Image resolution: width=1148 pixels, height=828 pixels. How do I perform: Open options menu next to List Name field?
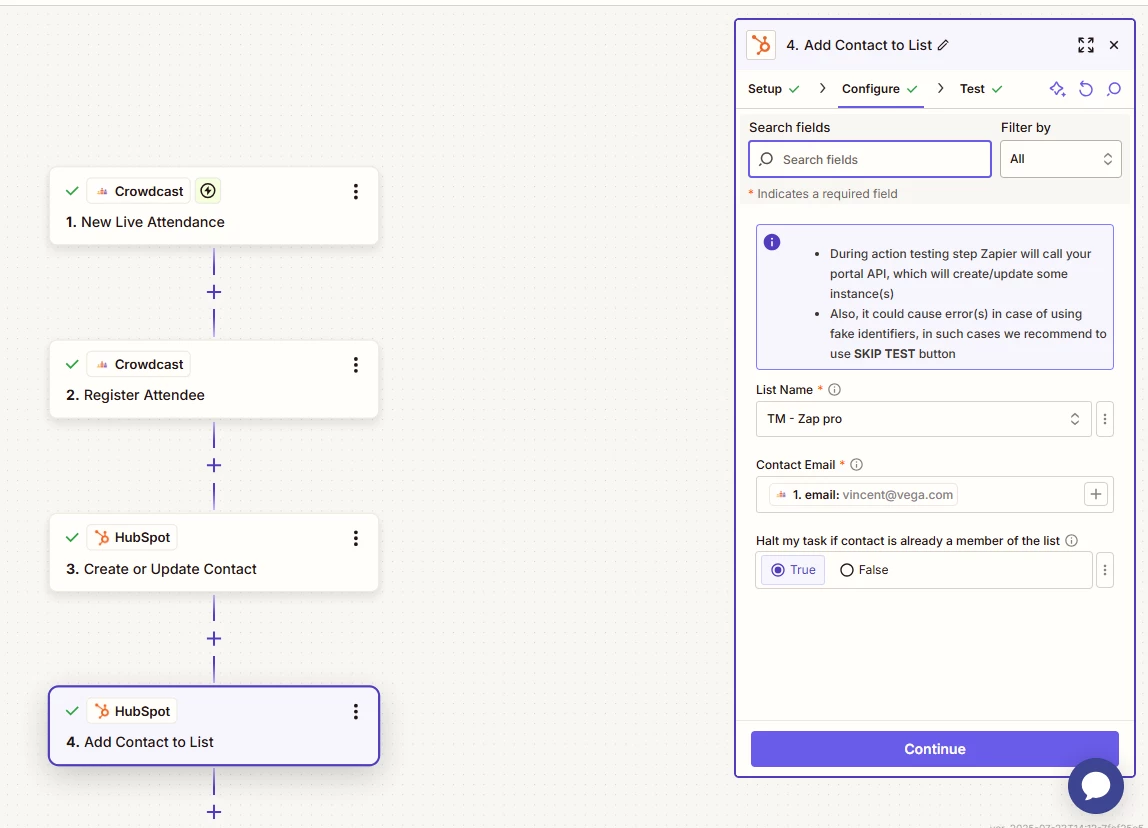(x=1105, y=419)
